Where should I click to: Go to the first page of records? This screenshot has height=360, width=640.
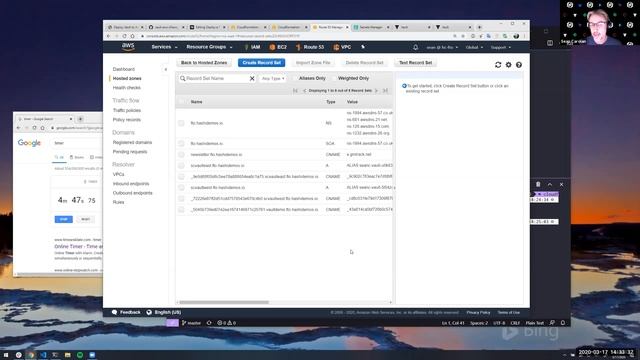pos(296,91)
